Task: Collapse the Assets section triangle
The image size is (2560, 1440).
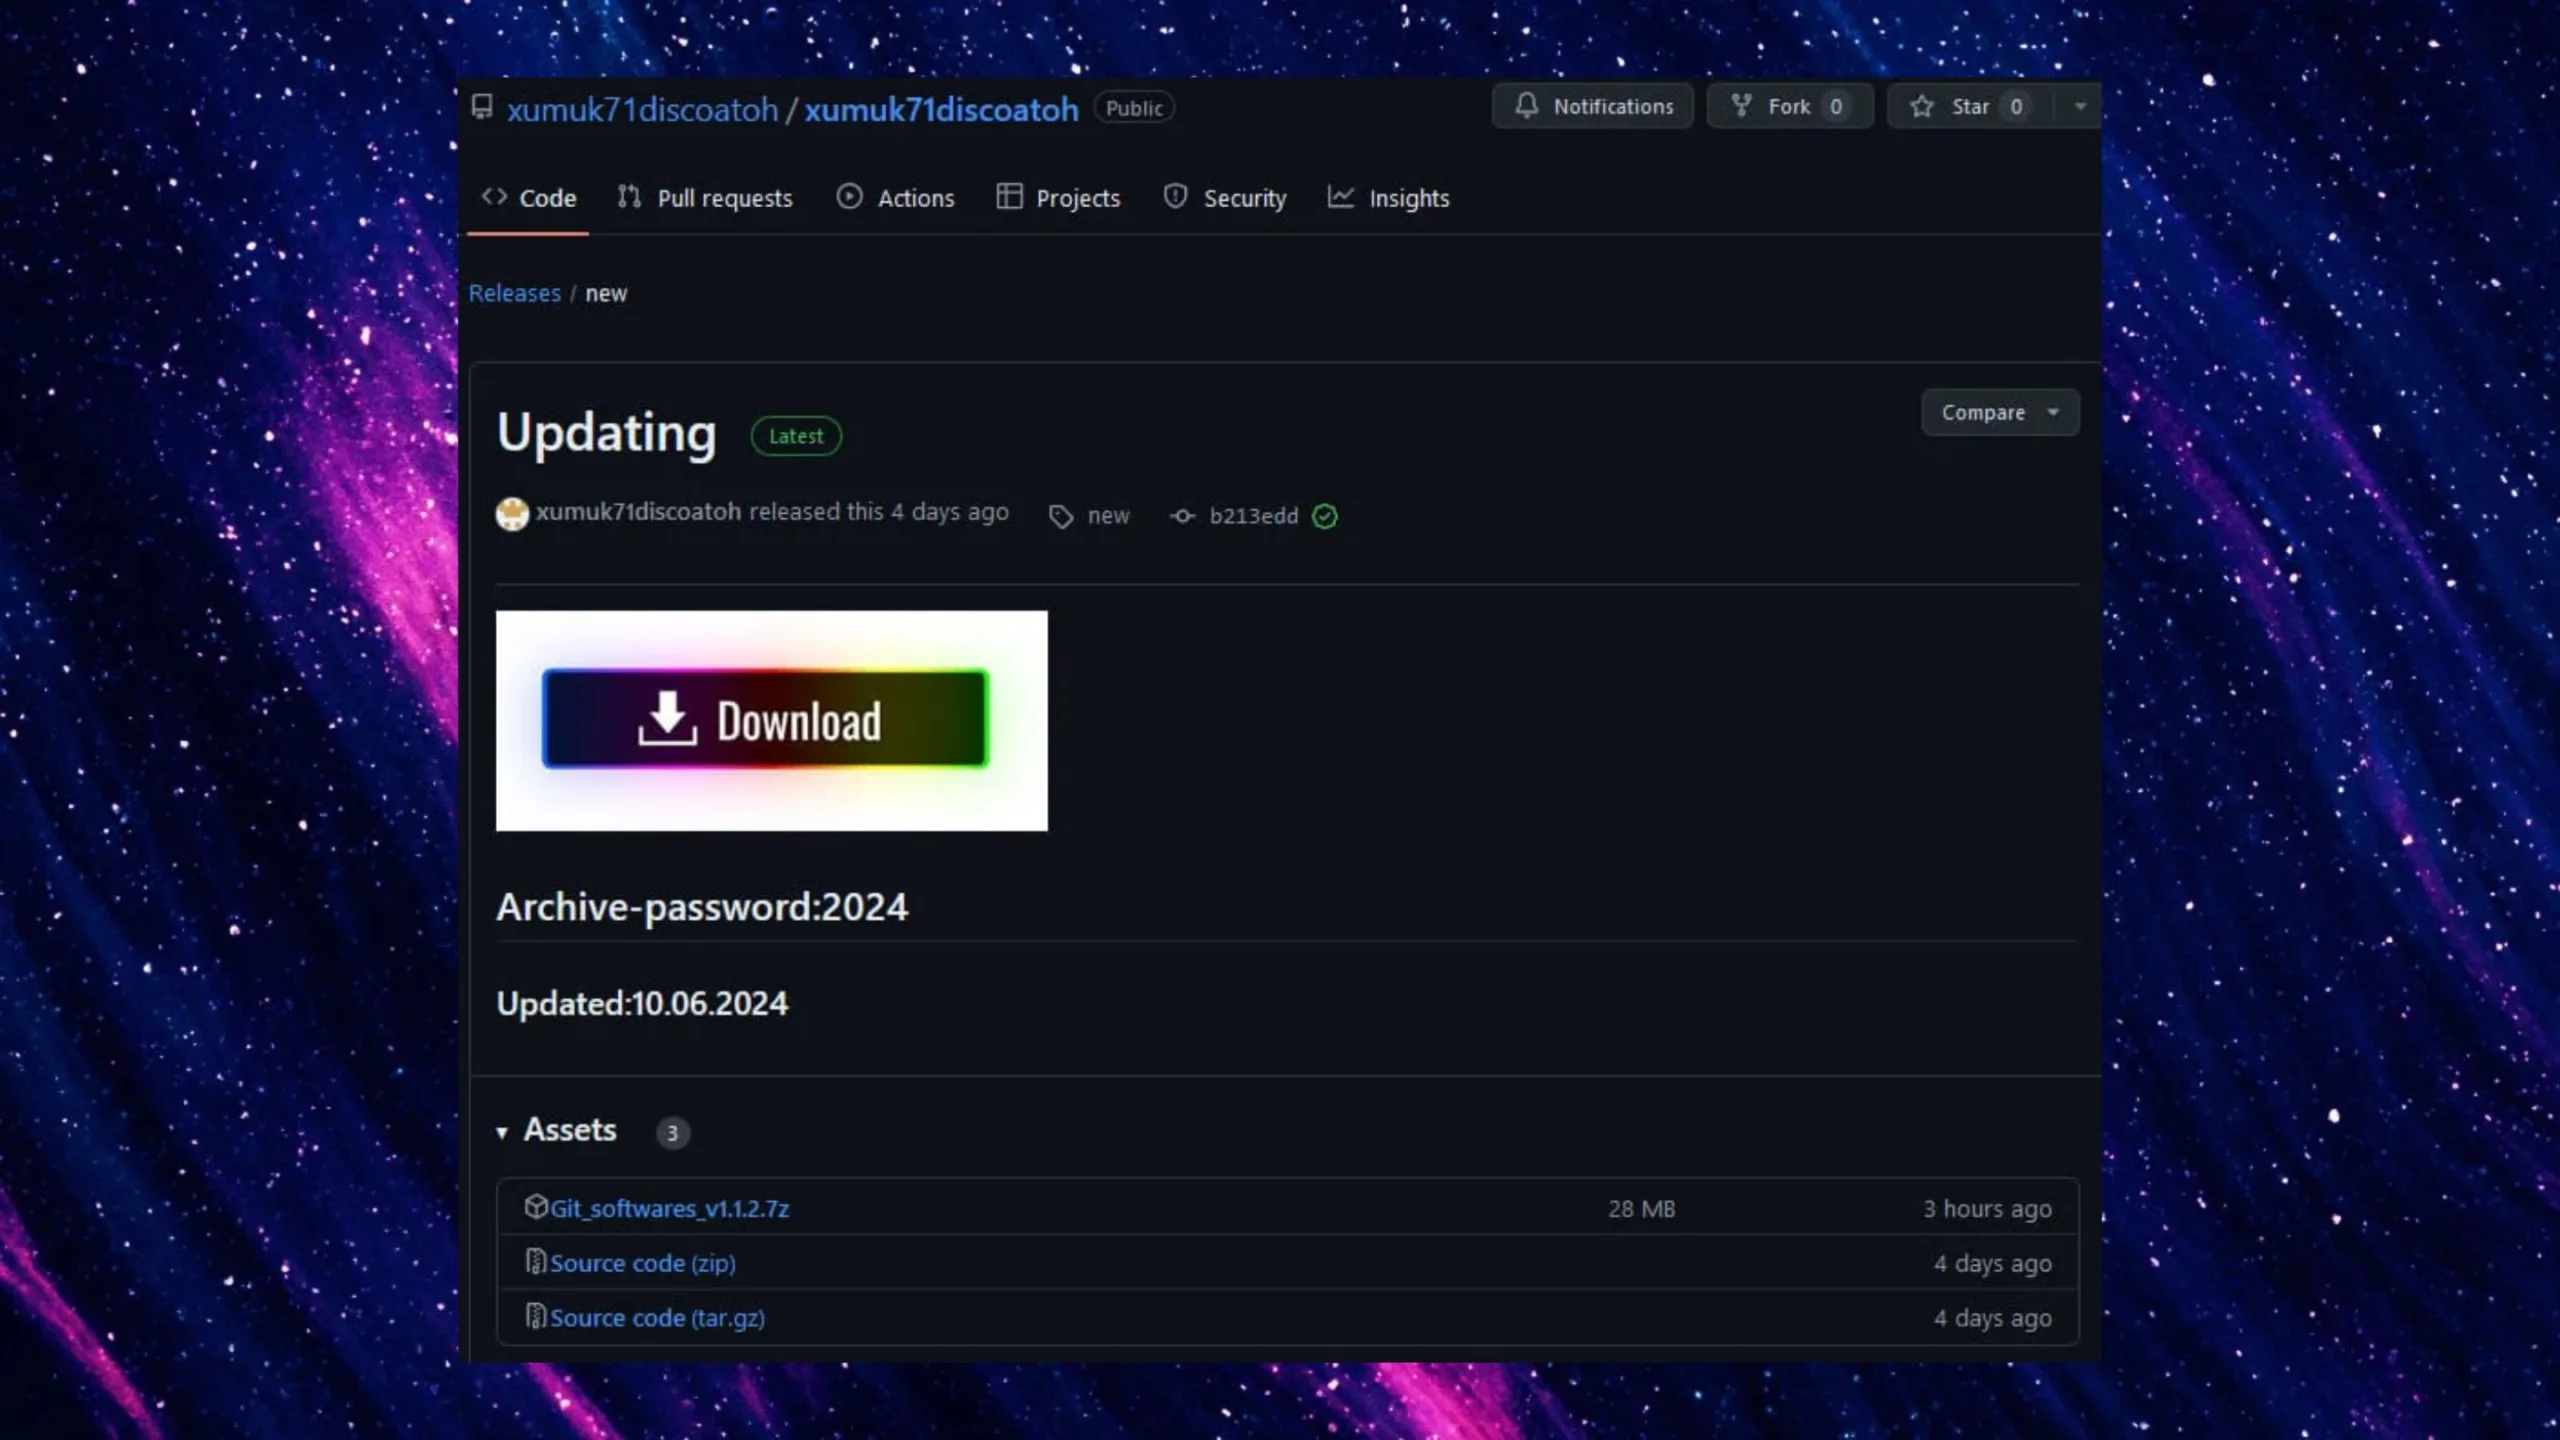Action: (x=502, y=1132)
